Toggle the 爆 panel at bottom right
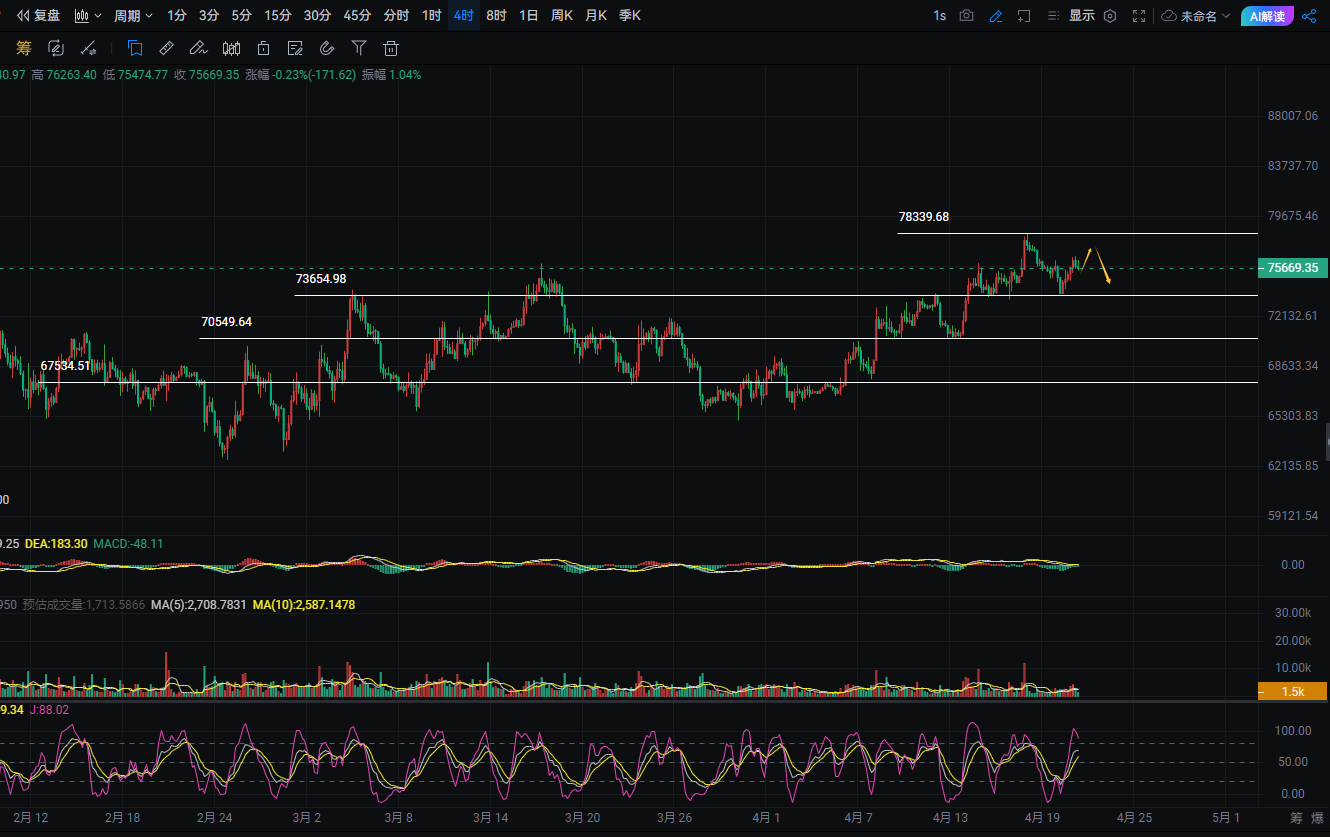 (x=1317, y=818)
